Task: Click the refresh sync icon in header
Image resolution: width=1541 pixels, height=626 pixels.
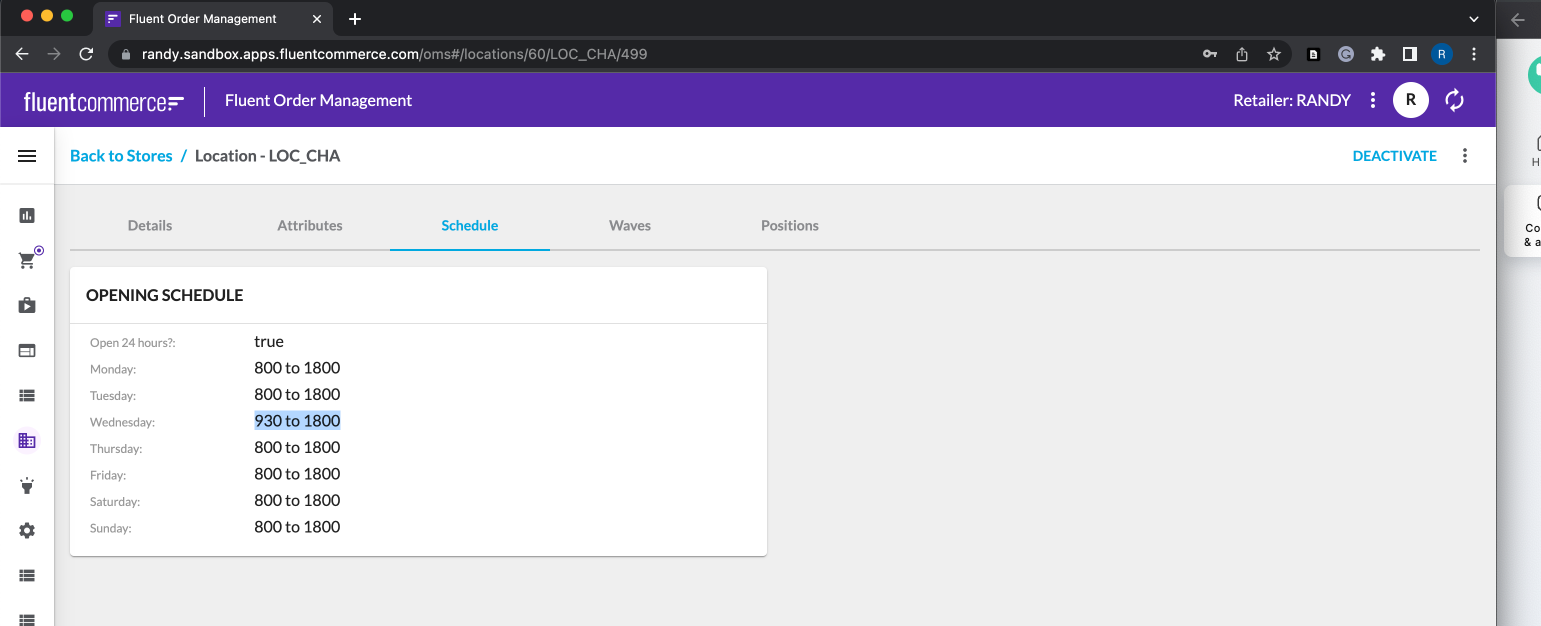Action: 1454,100
